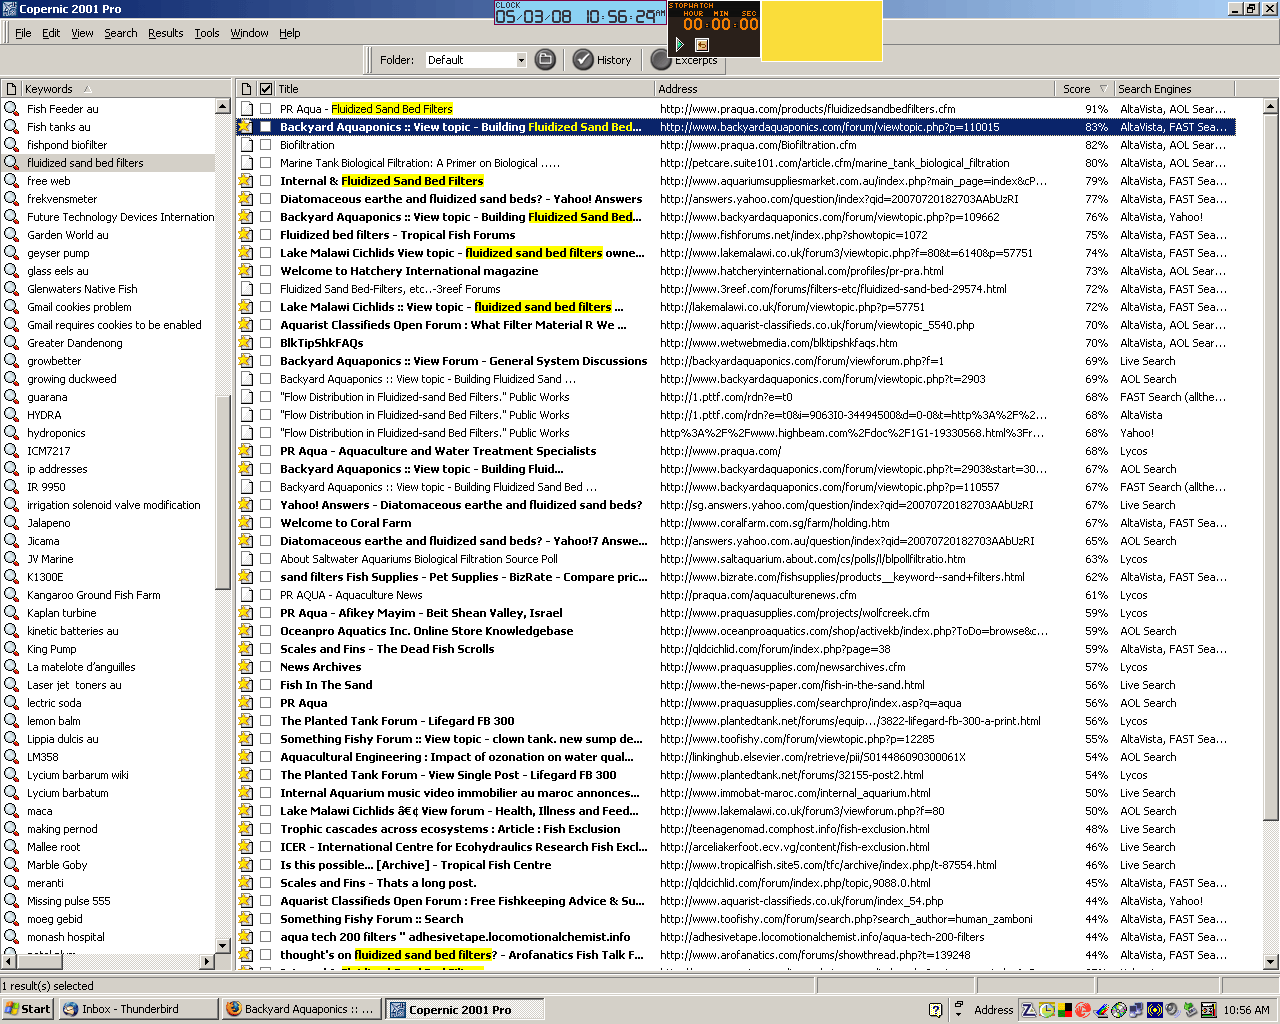Click the ZoneAlarm tray icon
Image resolution: width=1280 pixels, height=1024 pixels.
tap(1028, 1010)
